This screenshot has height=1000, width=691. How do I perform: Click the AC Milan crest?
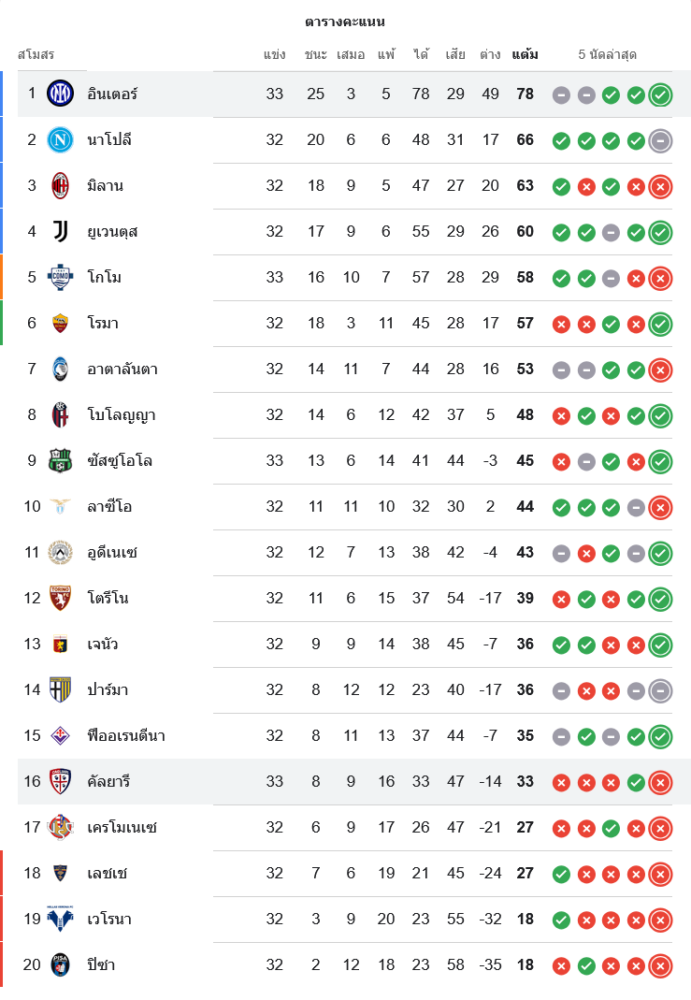click(60, 186)
